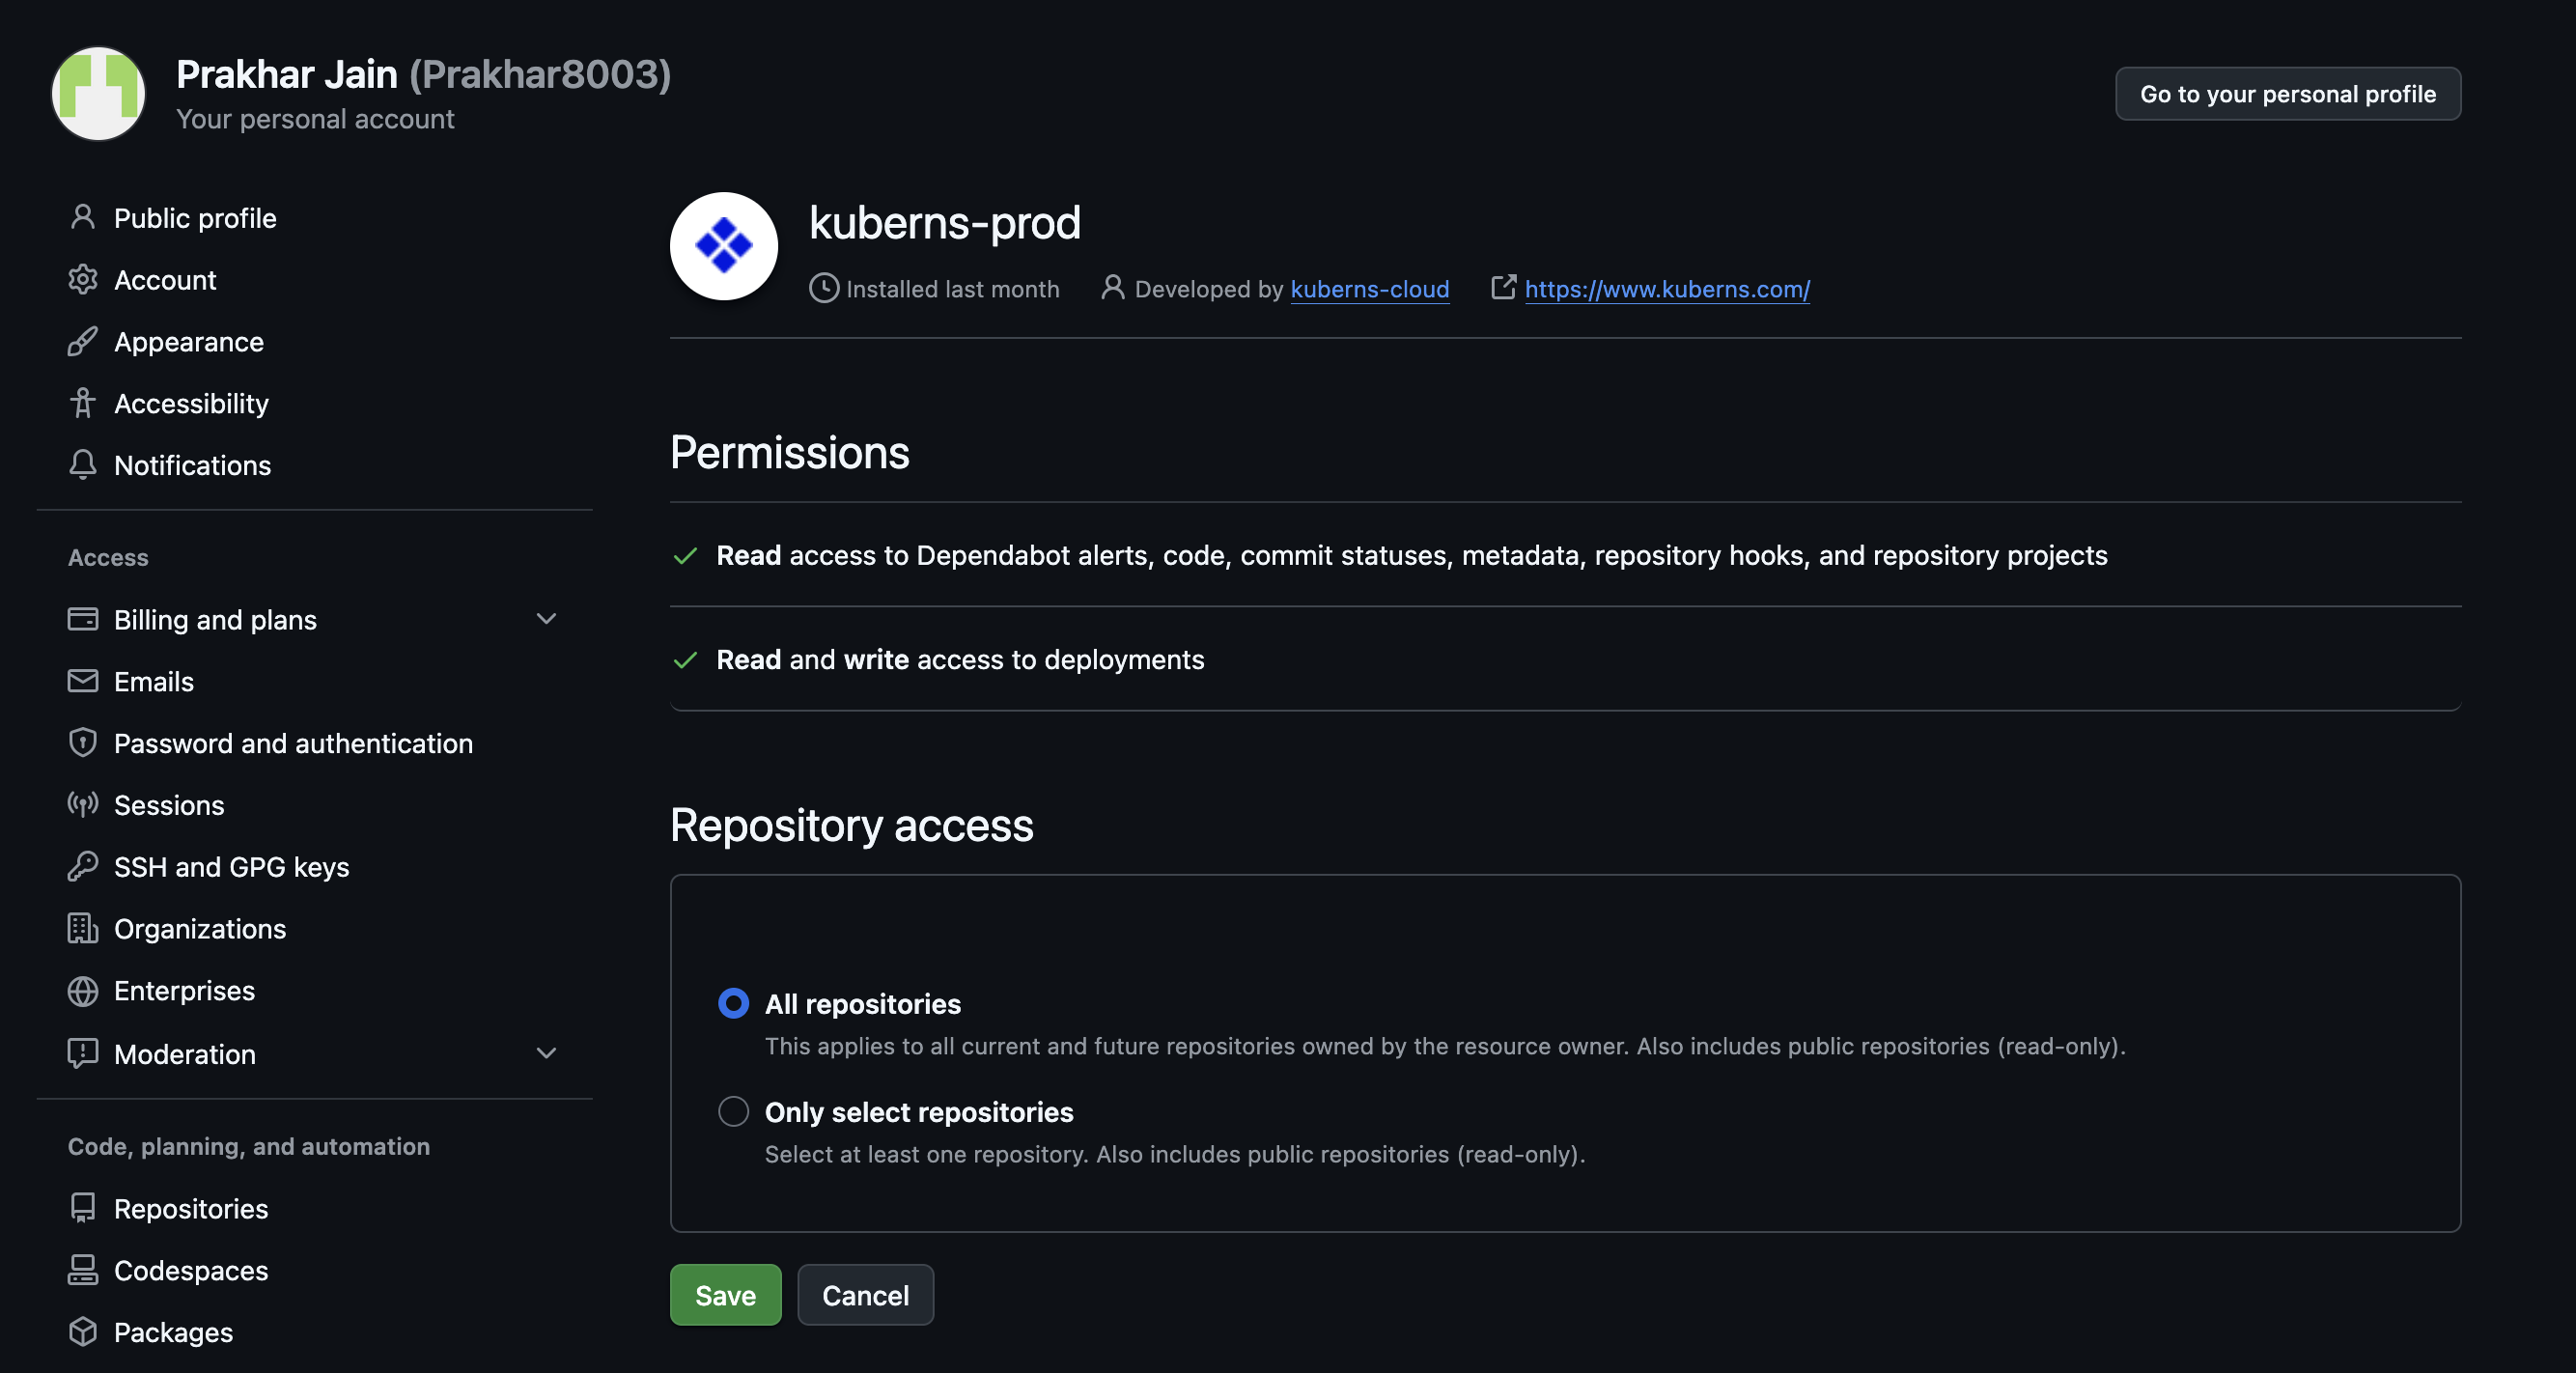Select the All repositories radio button
The width and height of the screenshot is (2576, 1373).
click(733, 1003)
